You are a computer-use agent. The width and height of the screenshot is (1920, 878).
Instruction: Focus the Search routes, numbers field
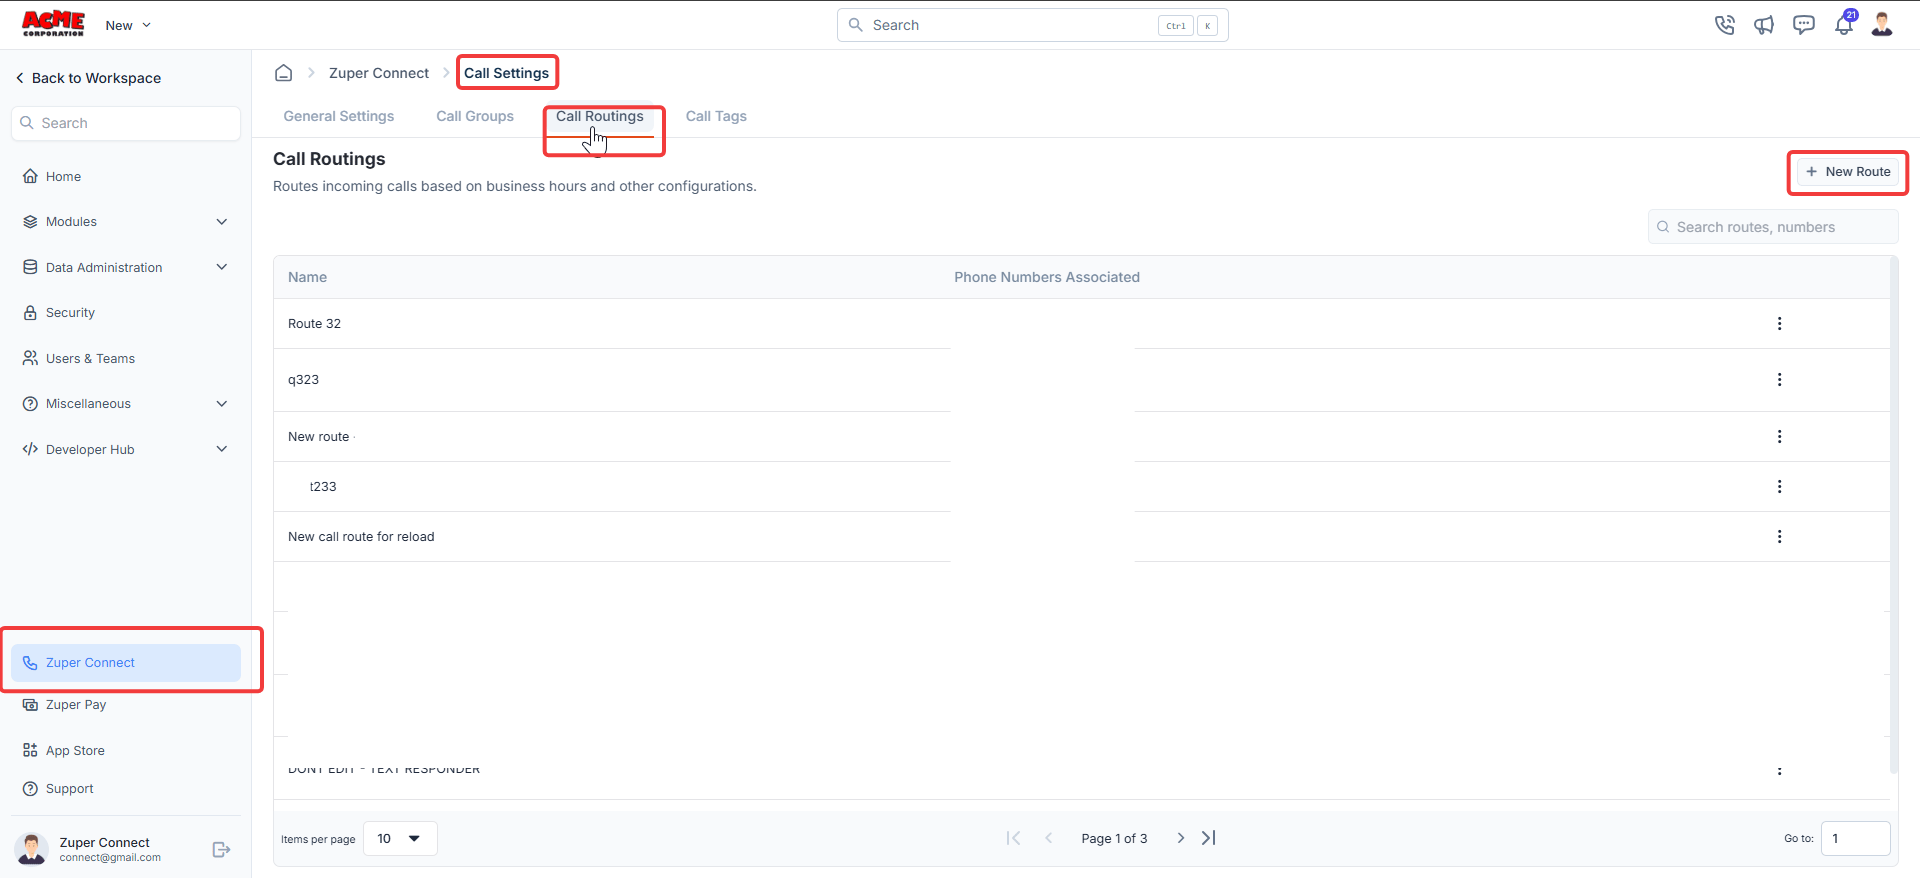point(1773,227)
